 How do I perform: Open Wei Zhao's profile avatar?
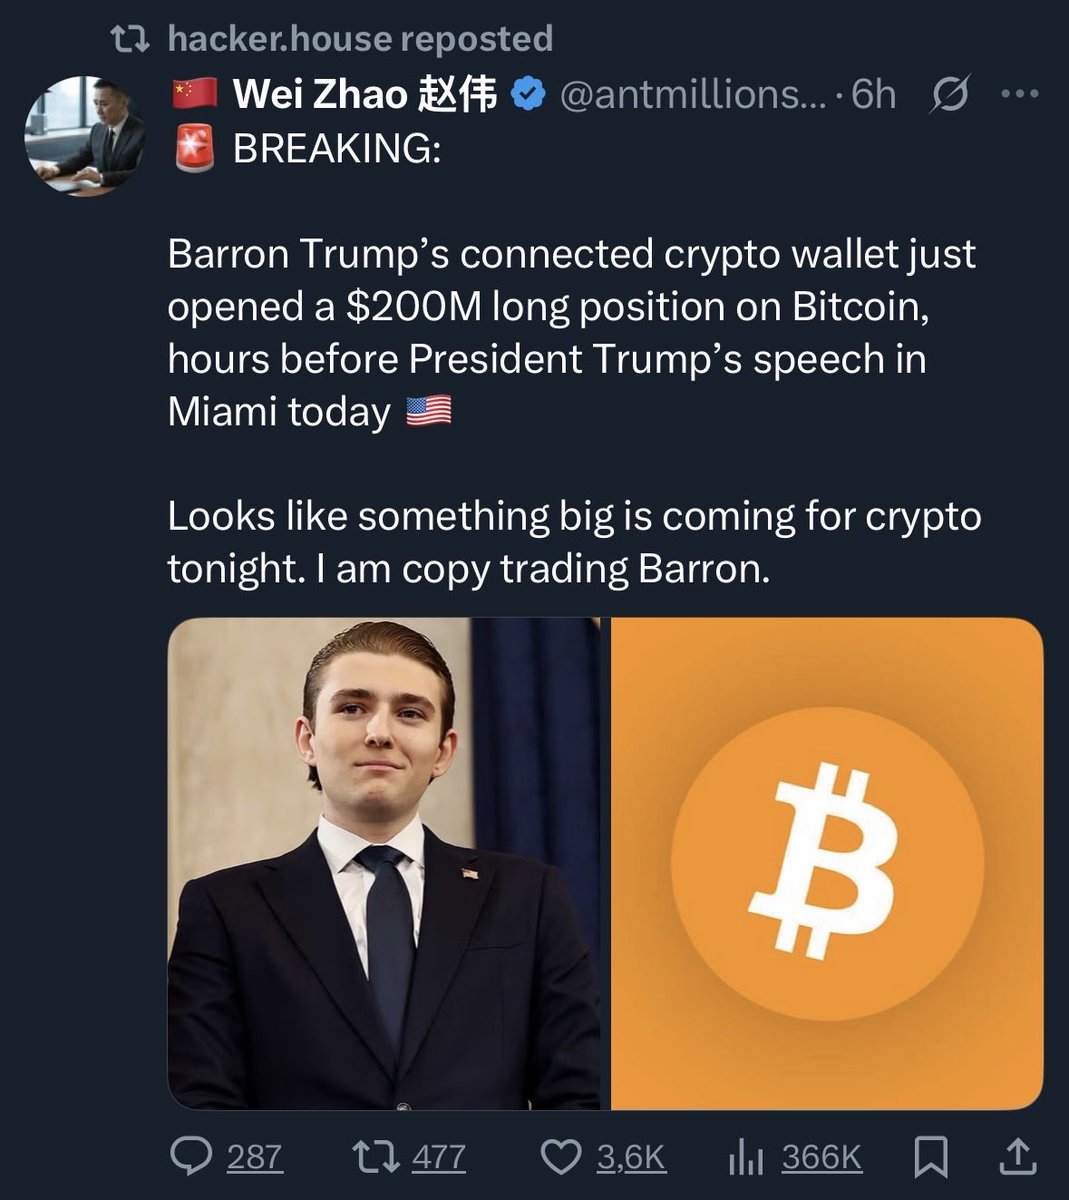(84, 135)
